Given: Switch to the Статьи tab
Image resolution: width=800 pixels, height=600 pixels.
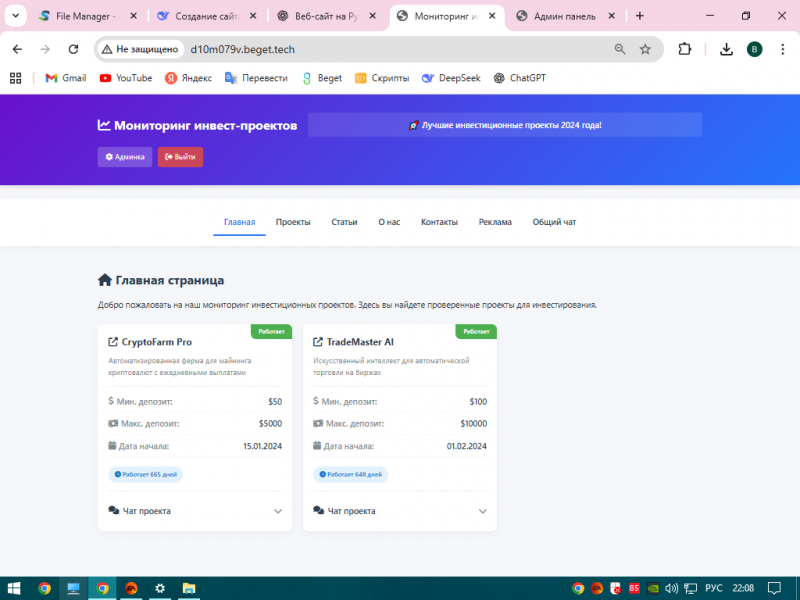Looking at the screenshot, I should [x=344, y=222].
